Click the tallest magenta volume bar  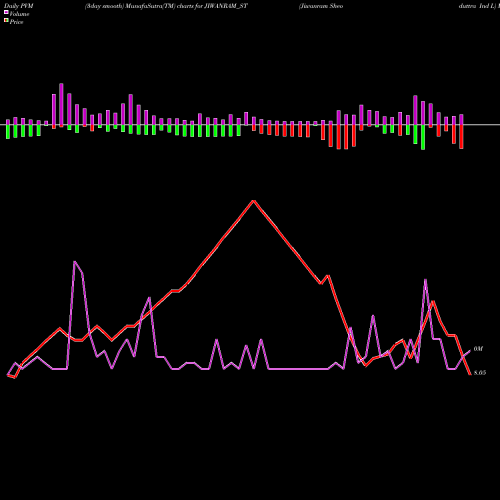(x=61, y=105)
